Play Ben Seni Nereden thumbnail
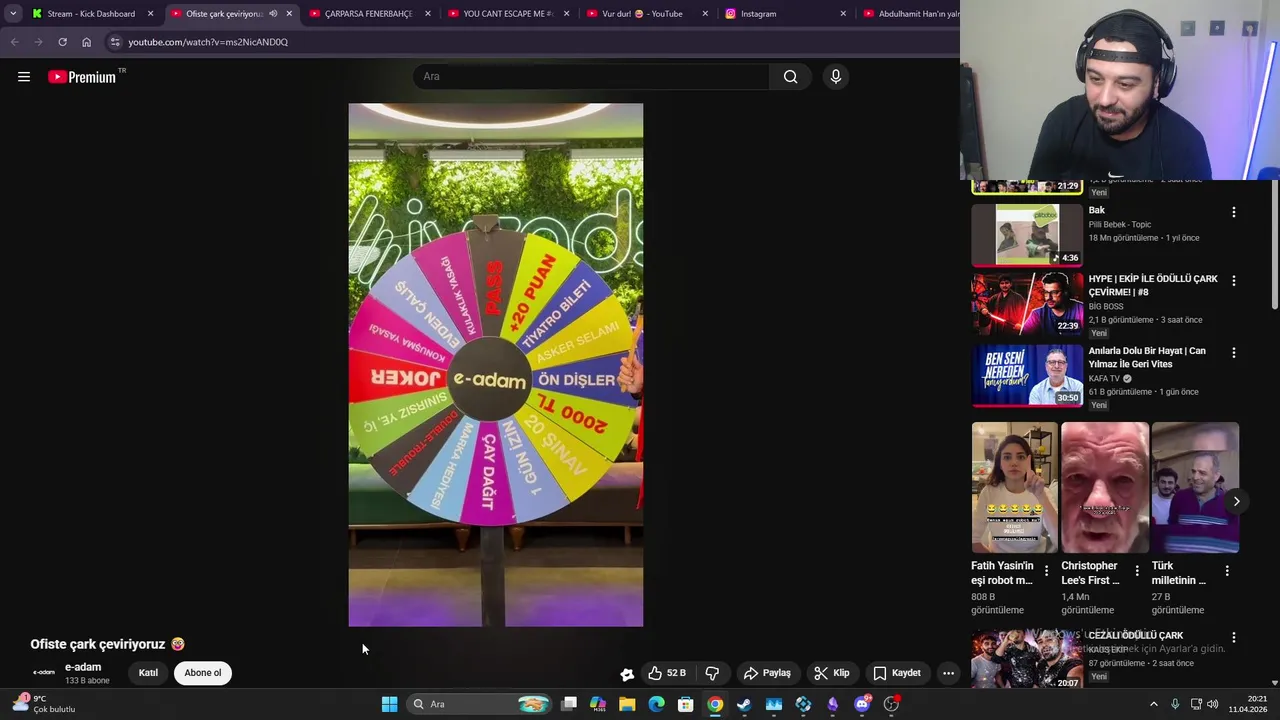 [x=1027, y=376]
